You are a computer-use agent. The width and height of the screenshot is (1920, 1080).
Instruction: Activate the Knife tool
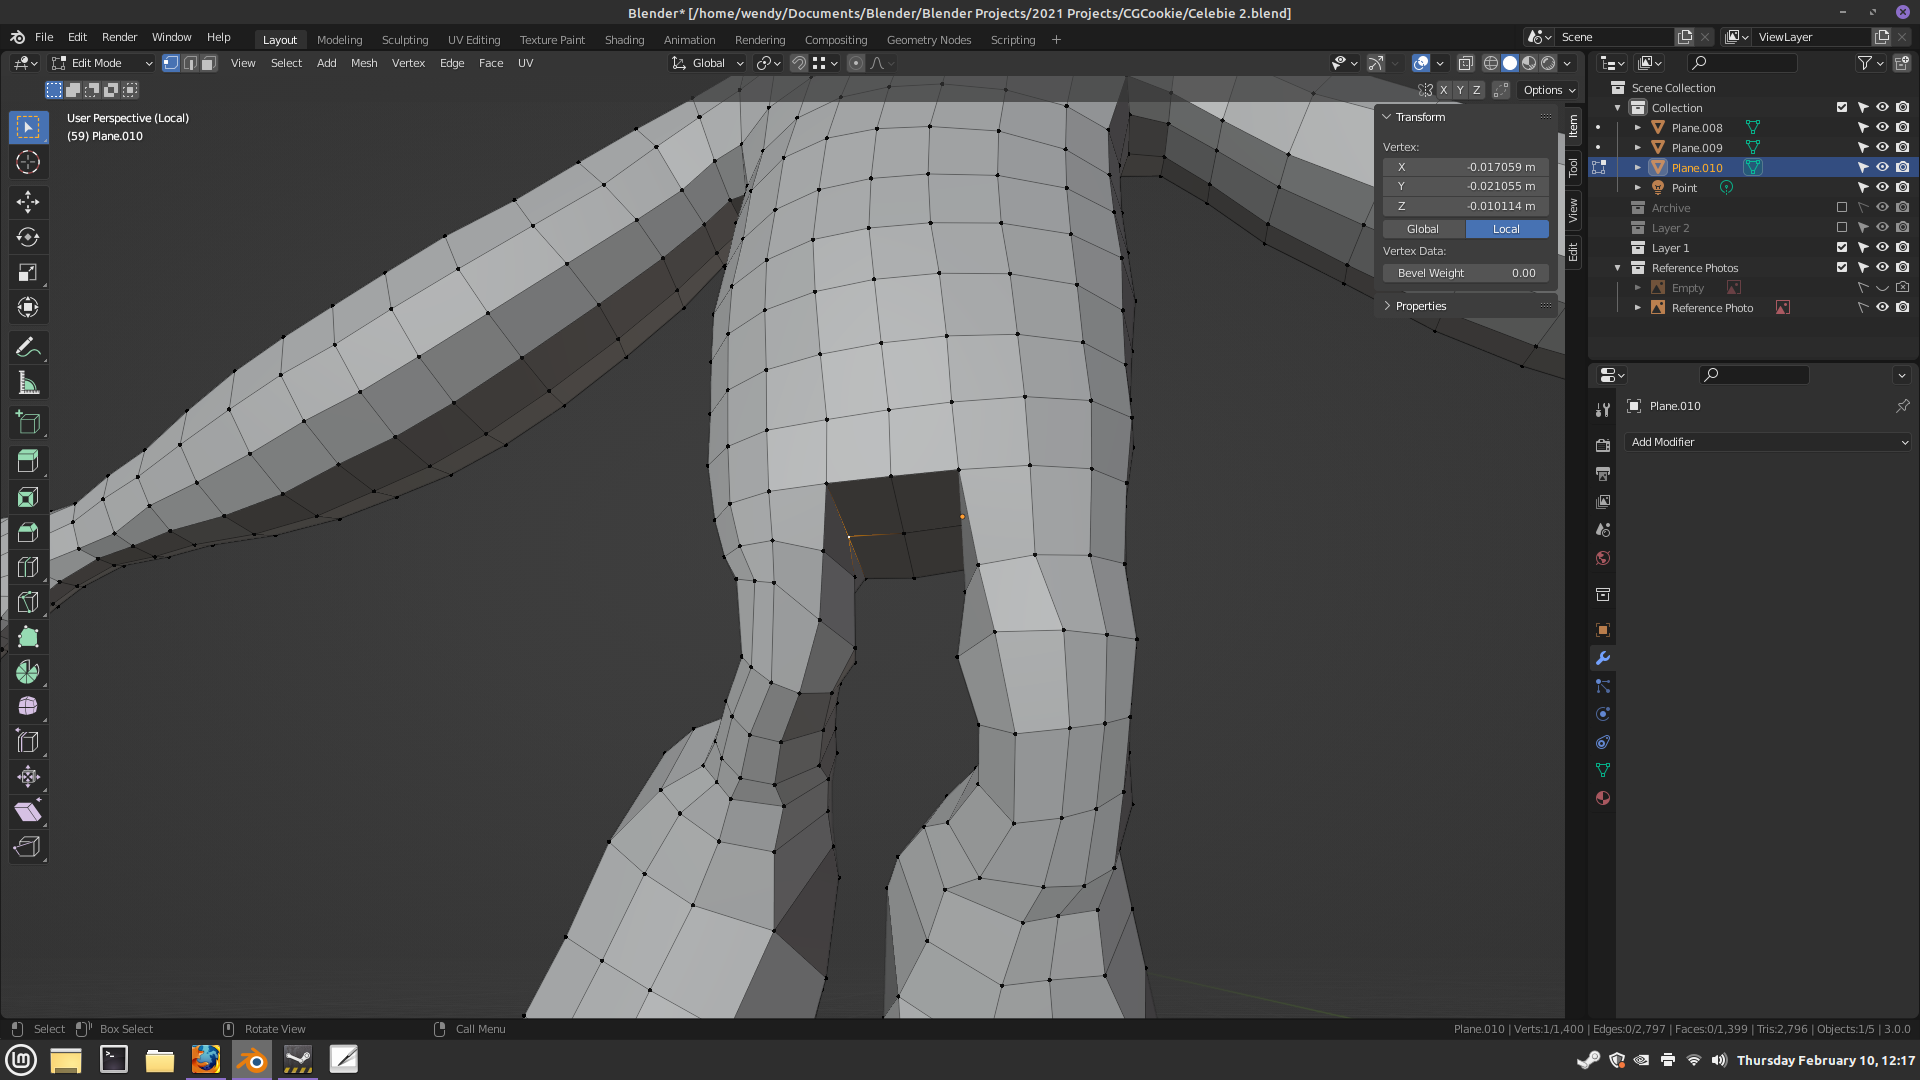[28, 602]
